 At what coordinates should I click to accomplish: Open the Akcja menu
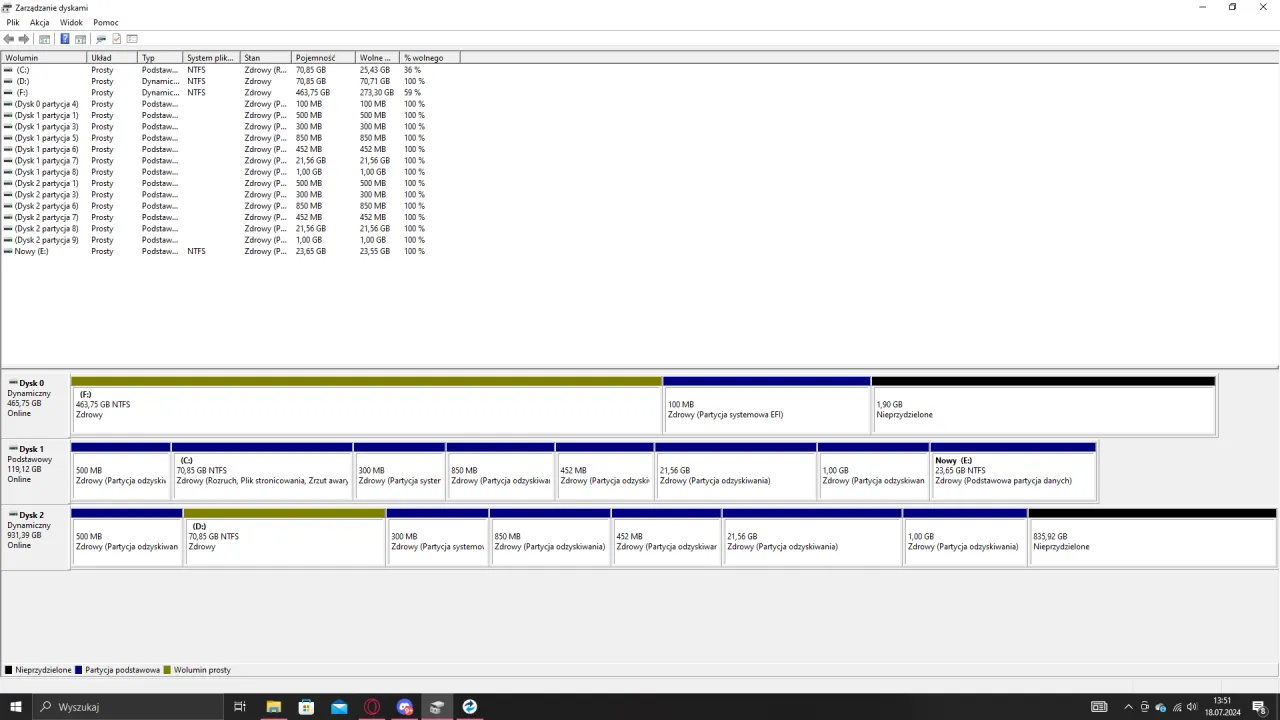click(x=40, y=22)
